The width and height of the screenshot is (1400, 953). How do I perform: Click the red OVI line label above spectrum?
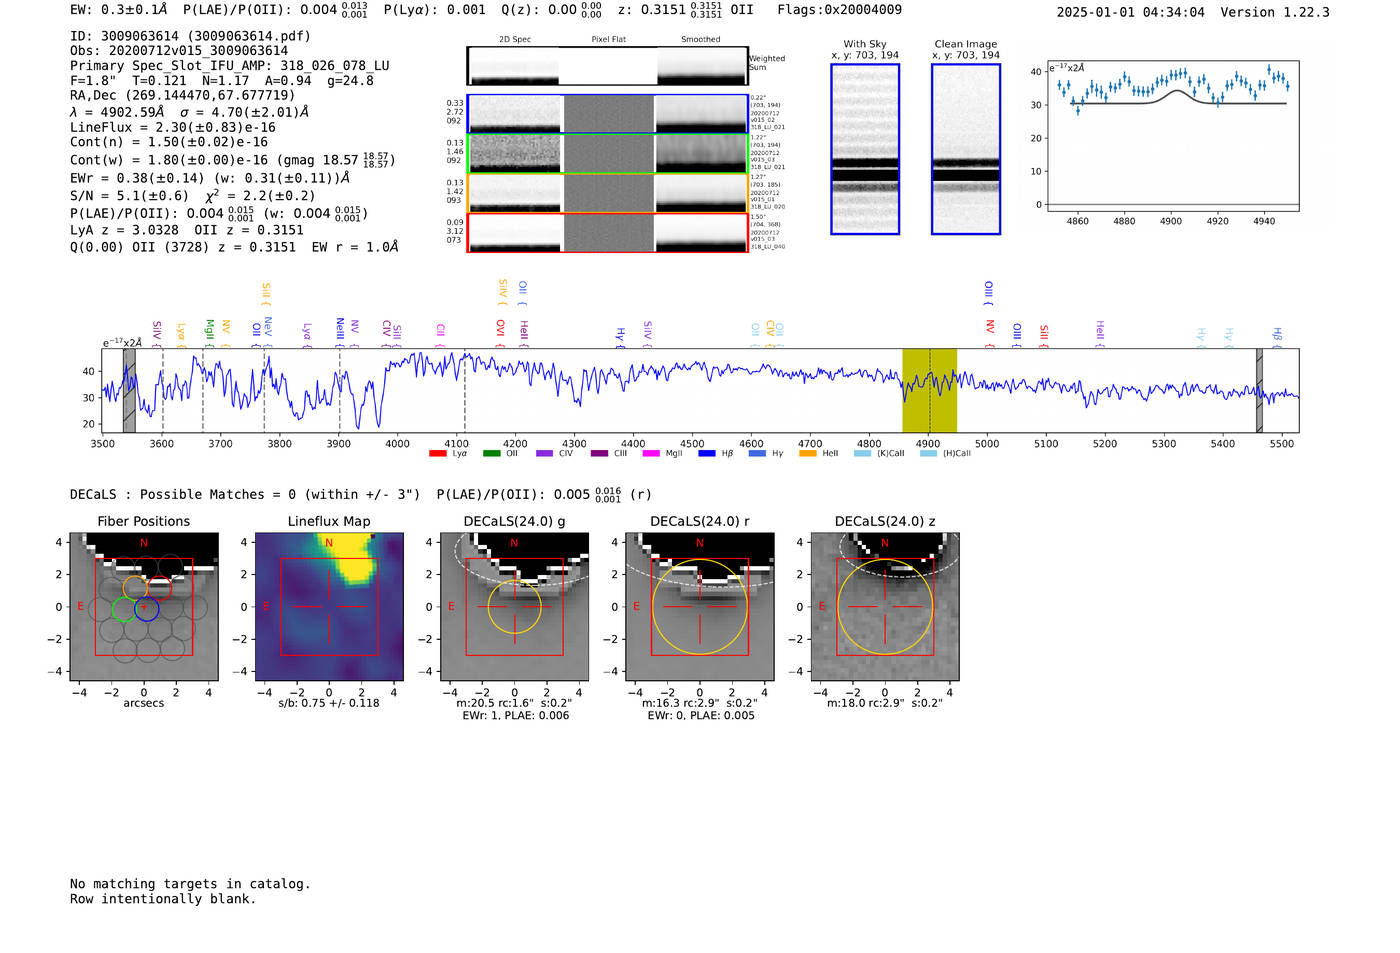point(501,332)
